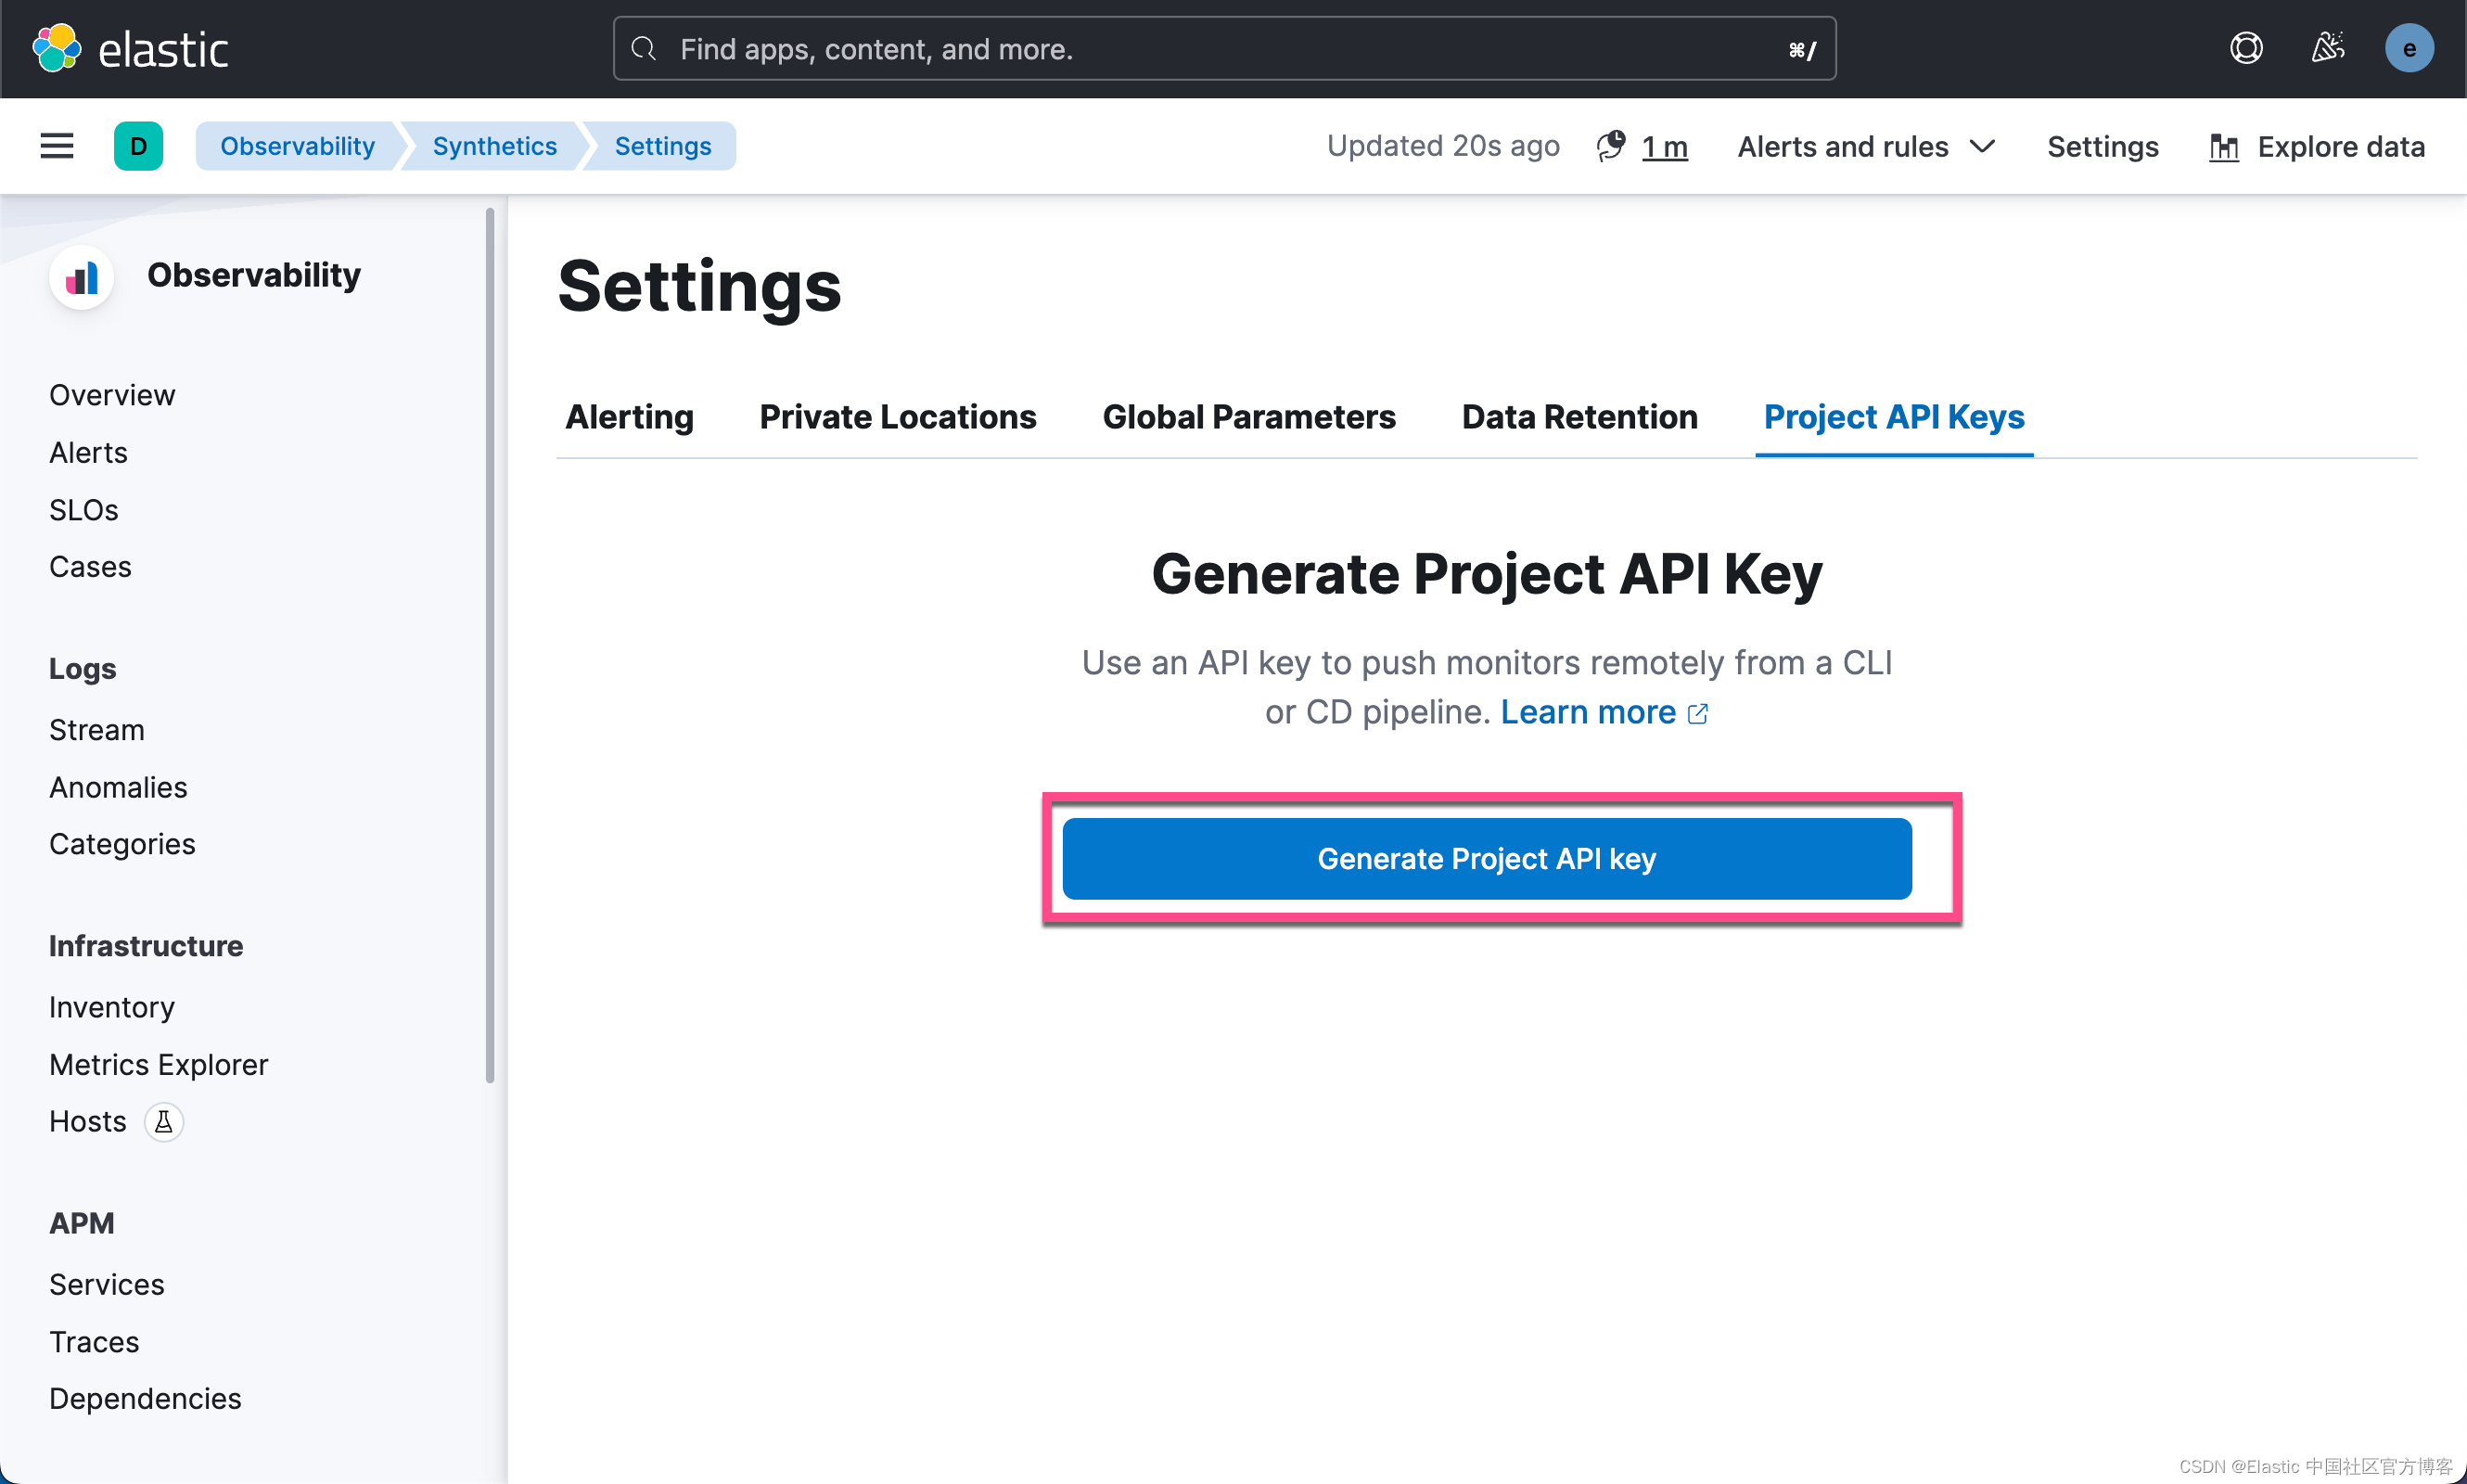Click the sidebar vertical scrollbar
The image size is (2467, 1484).
click(x=490, y=645)
